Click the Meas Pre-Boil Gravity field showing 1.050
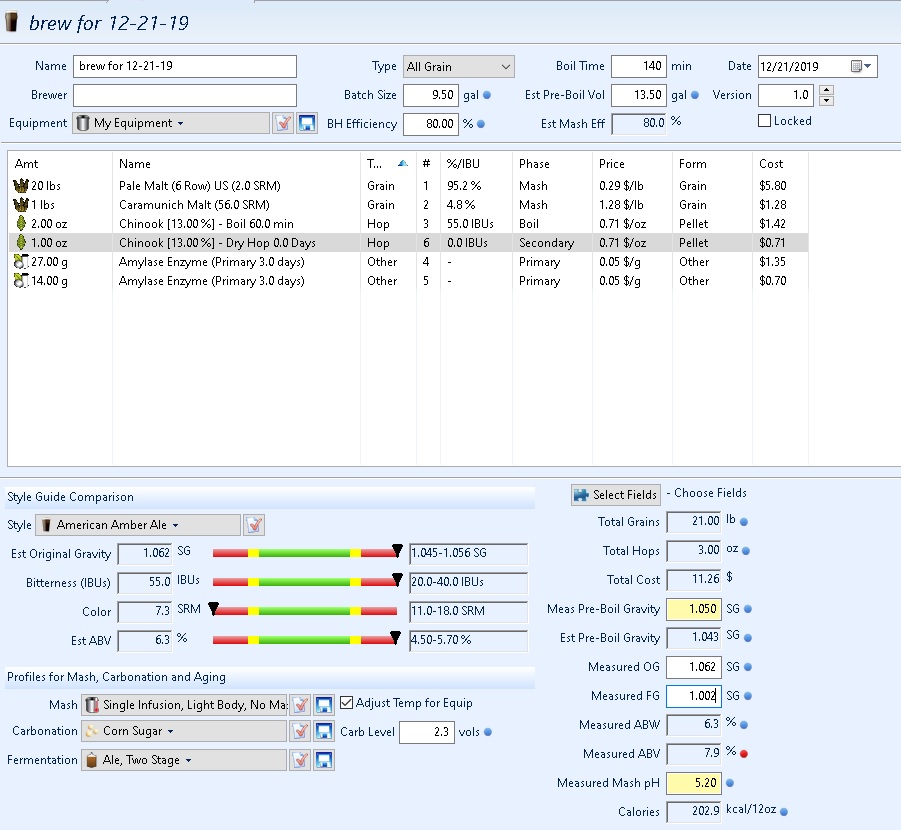901x830 pixels. [x=694, y=609]
